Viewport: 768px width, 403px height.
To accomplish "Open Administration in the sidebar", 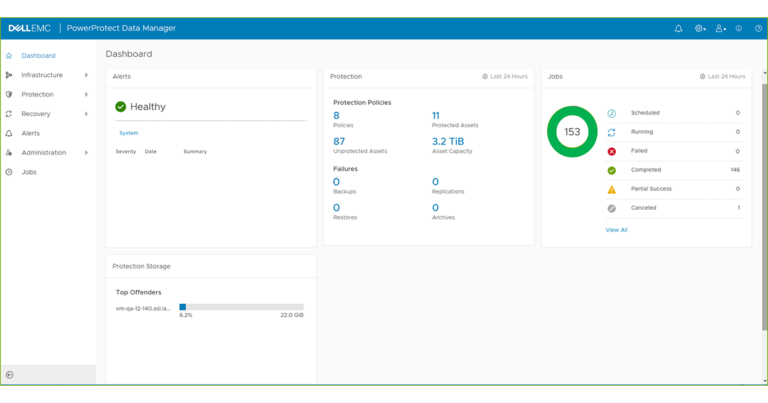I will tap(44, 153).
